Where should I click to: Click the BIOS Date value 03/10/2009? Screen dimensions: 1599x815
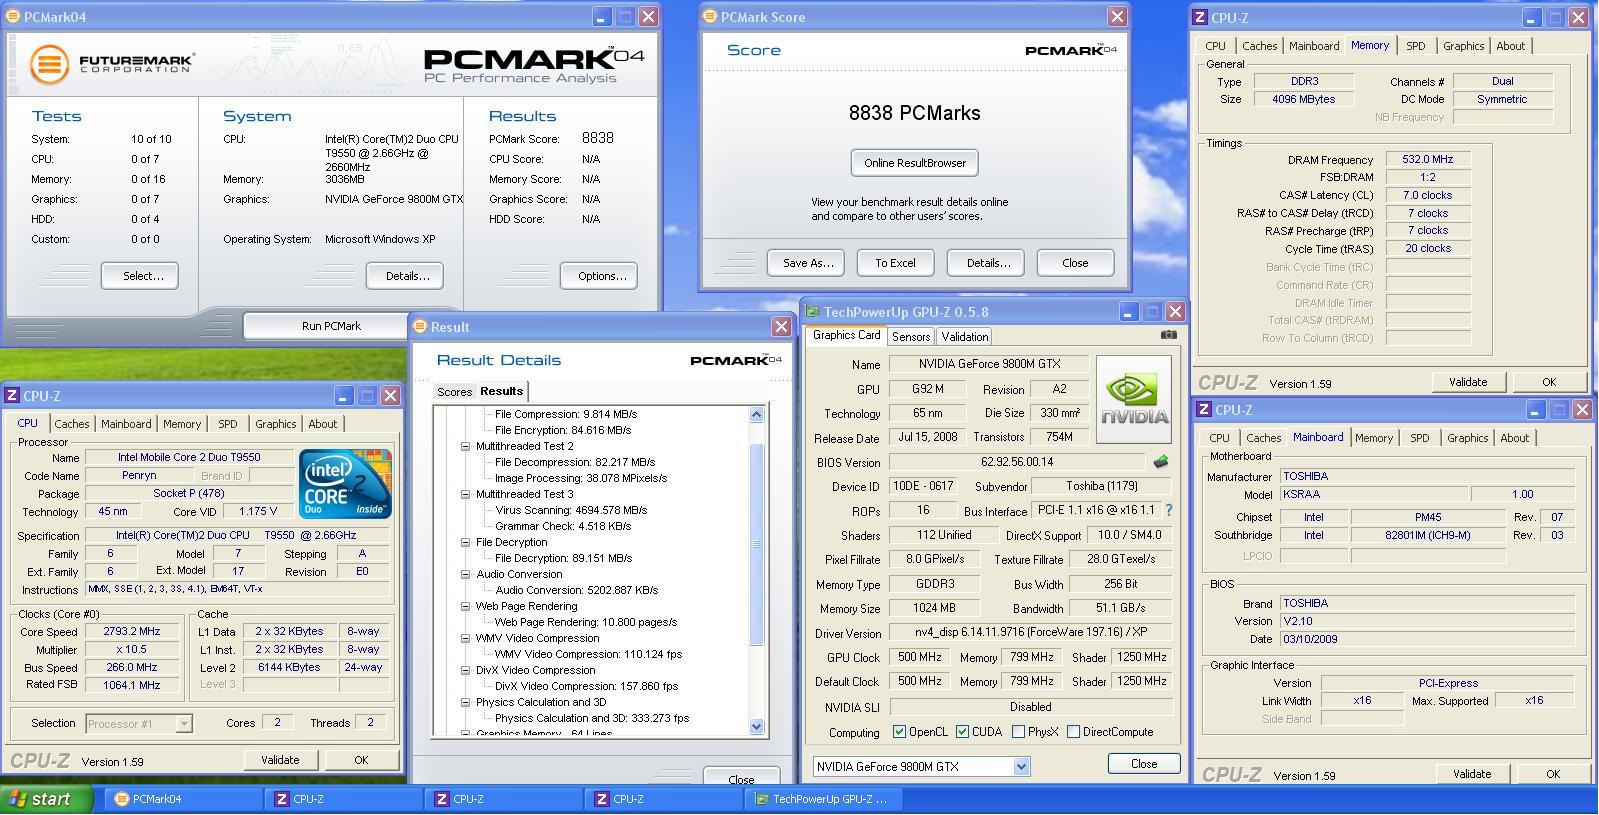tap(1428, 639)
